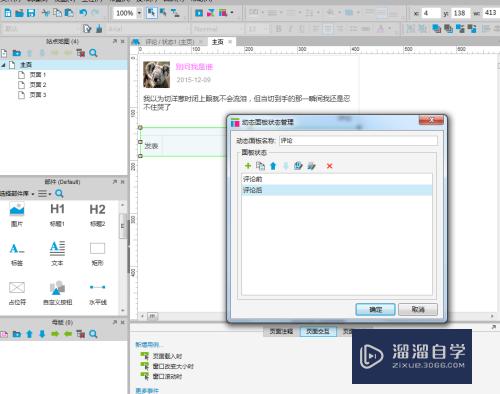Delete page icon in the sitemap panel
This screenshot has height=394, width=500.
pos(80,53)
